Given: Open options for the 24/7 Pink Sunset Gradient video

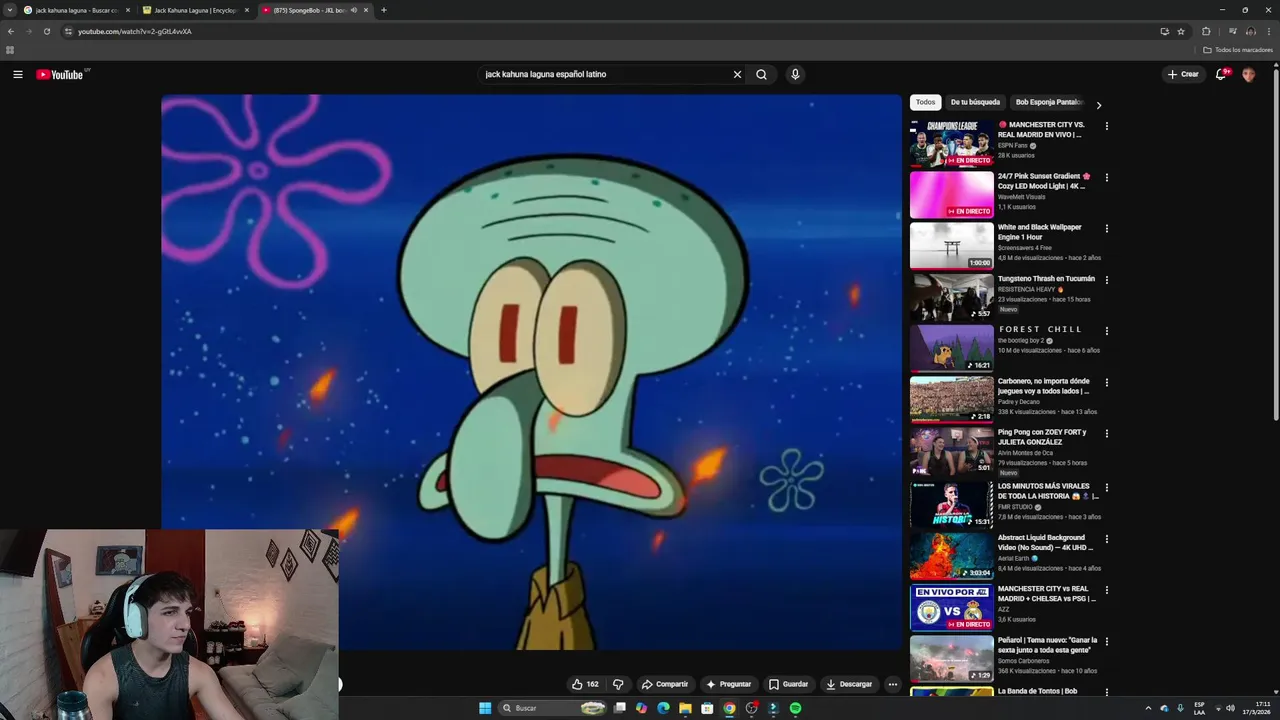Looking at the screenshot, I should 1106,178.
